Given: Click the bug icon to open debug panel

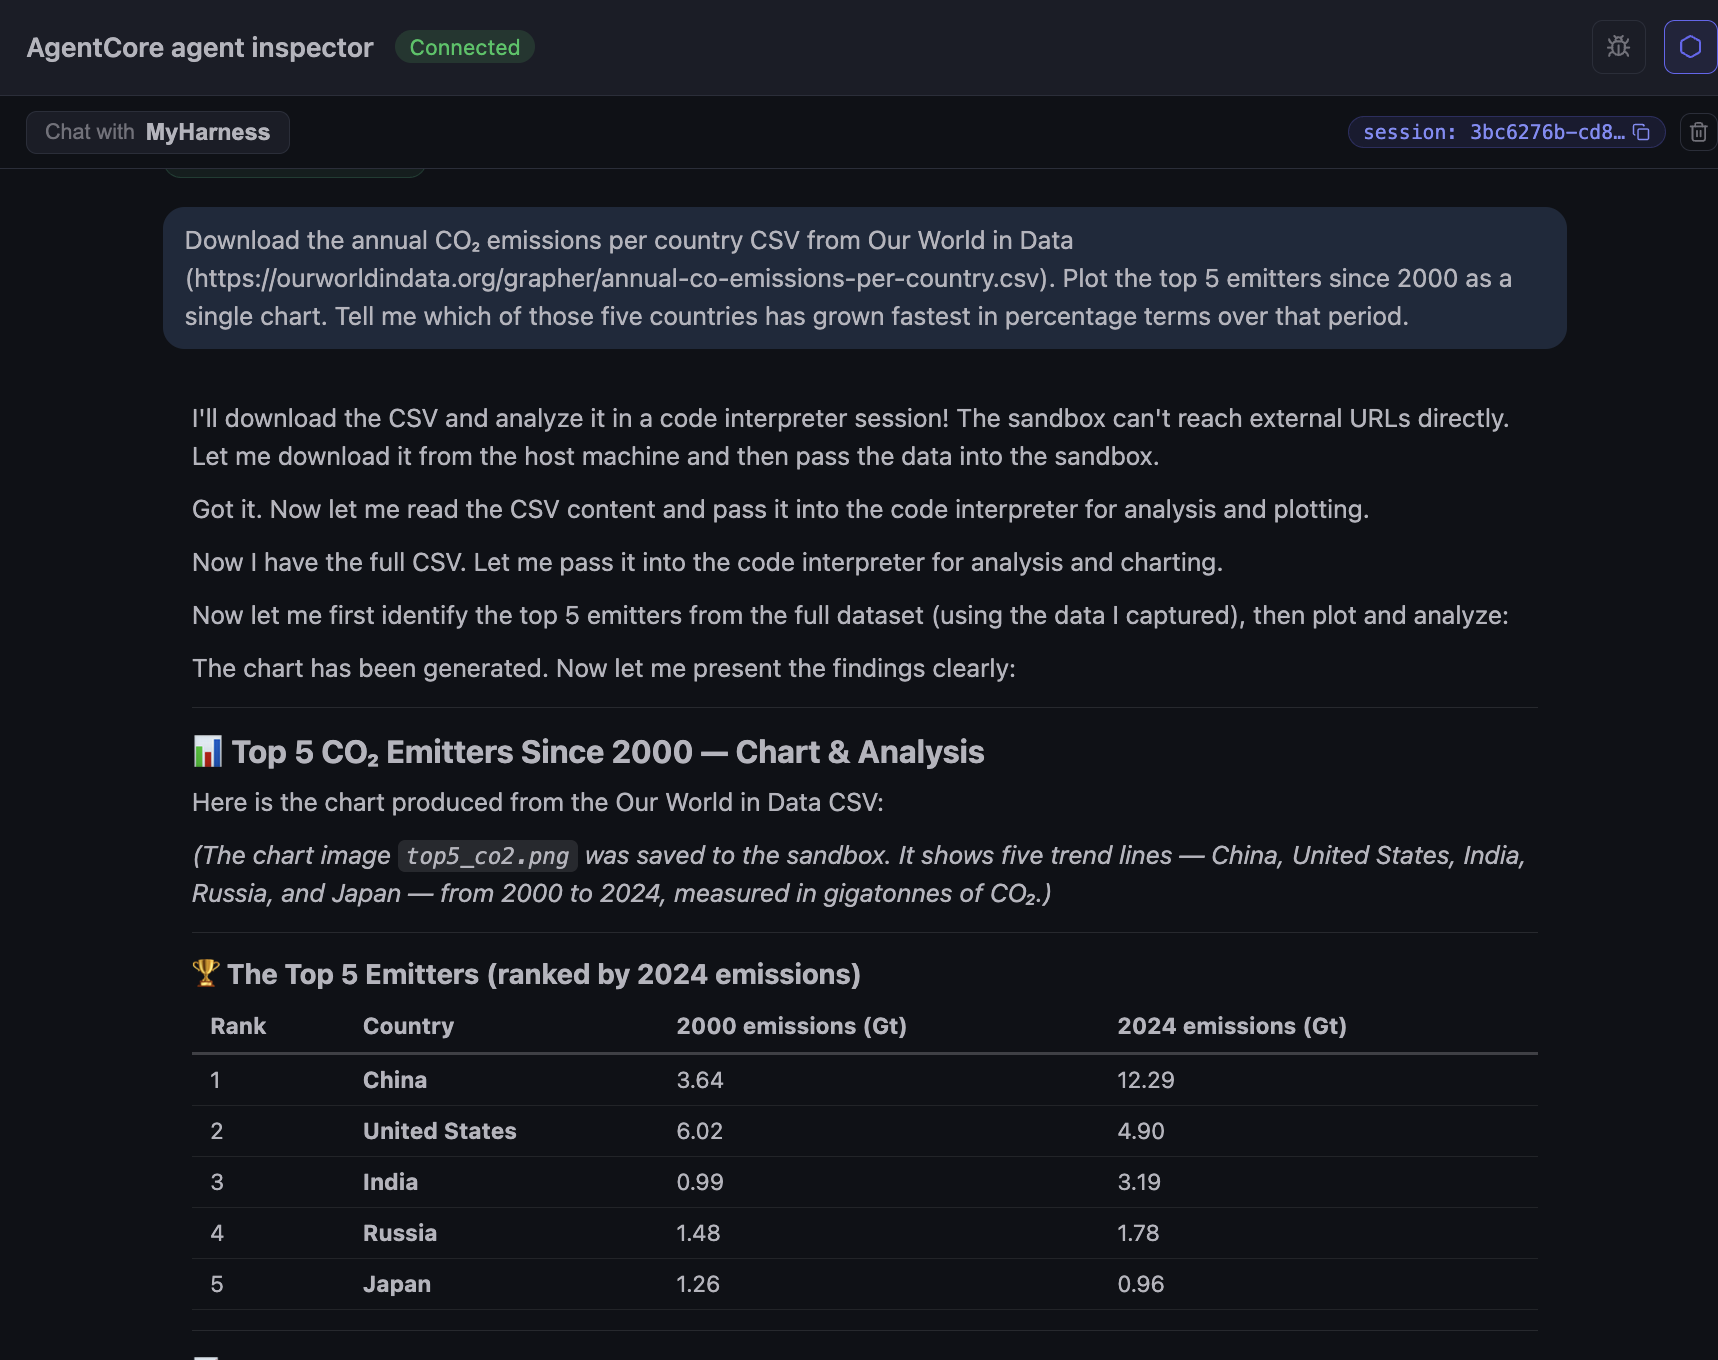Looking at the screenshot, I should [1618, 47].
